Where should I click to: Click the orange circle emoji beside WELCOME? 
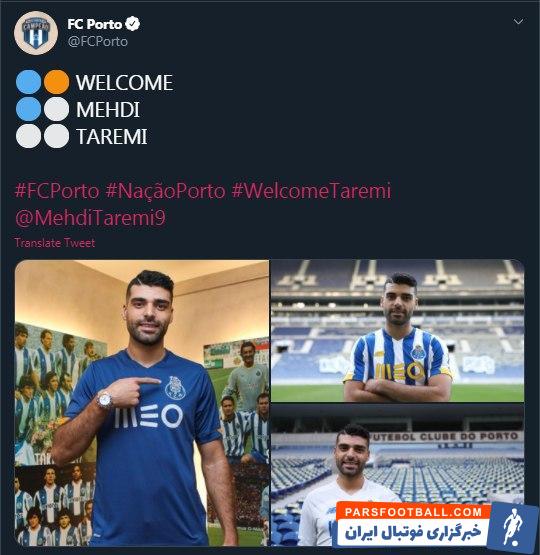coord(56,82)
